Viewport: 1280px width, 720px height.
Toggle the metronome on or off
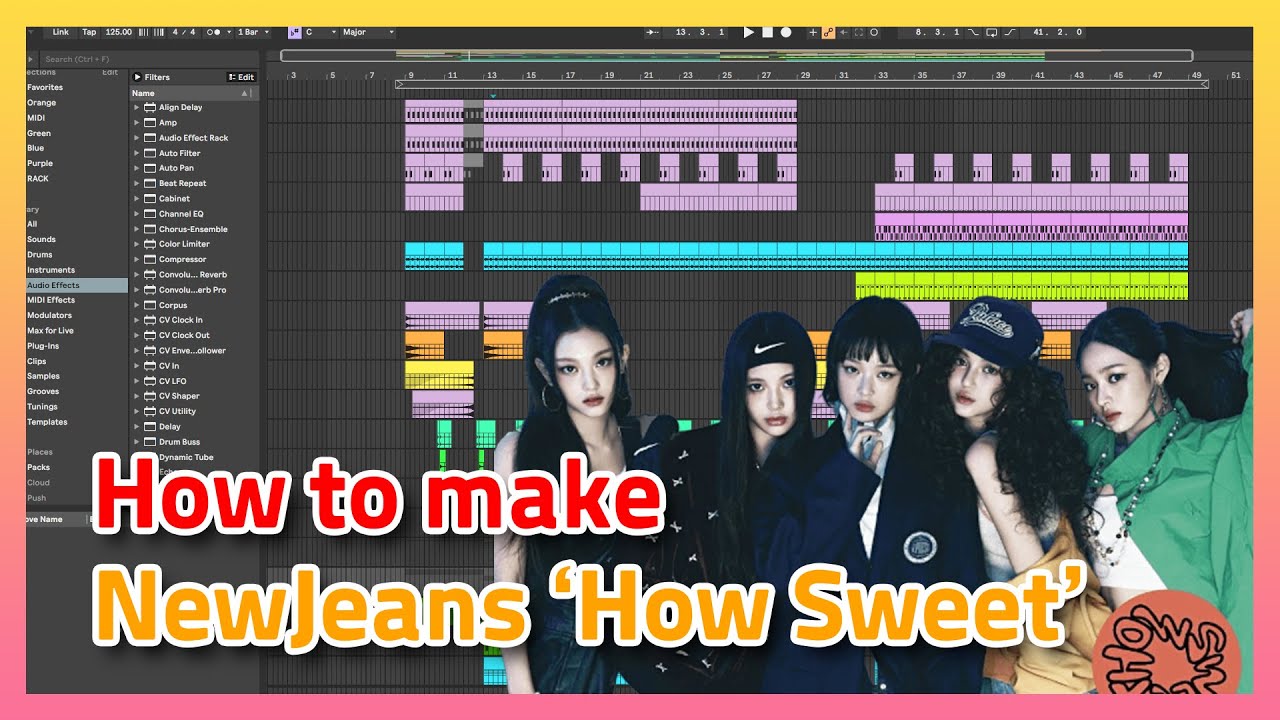tap(214, 32)
